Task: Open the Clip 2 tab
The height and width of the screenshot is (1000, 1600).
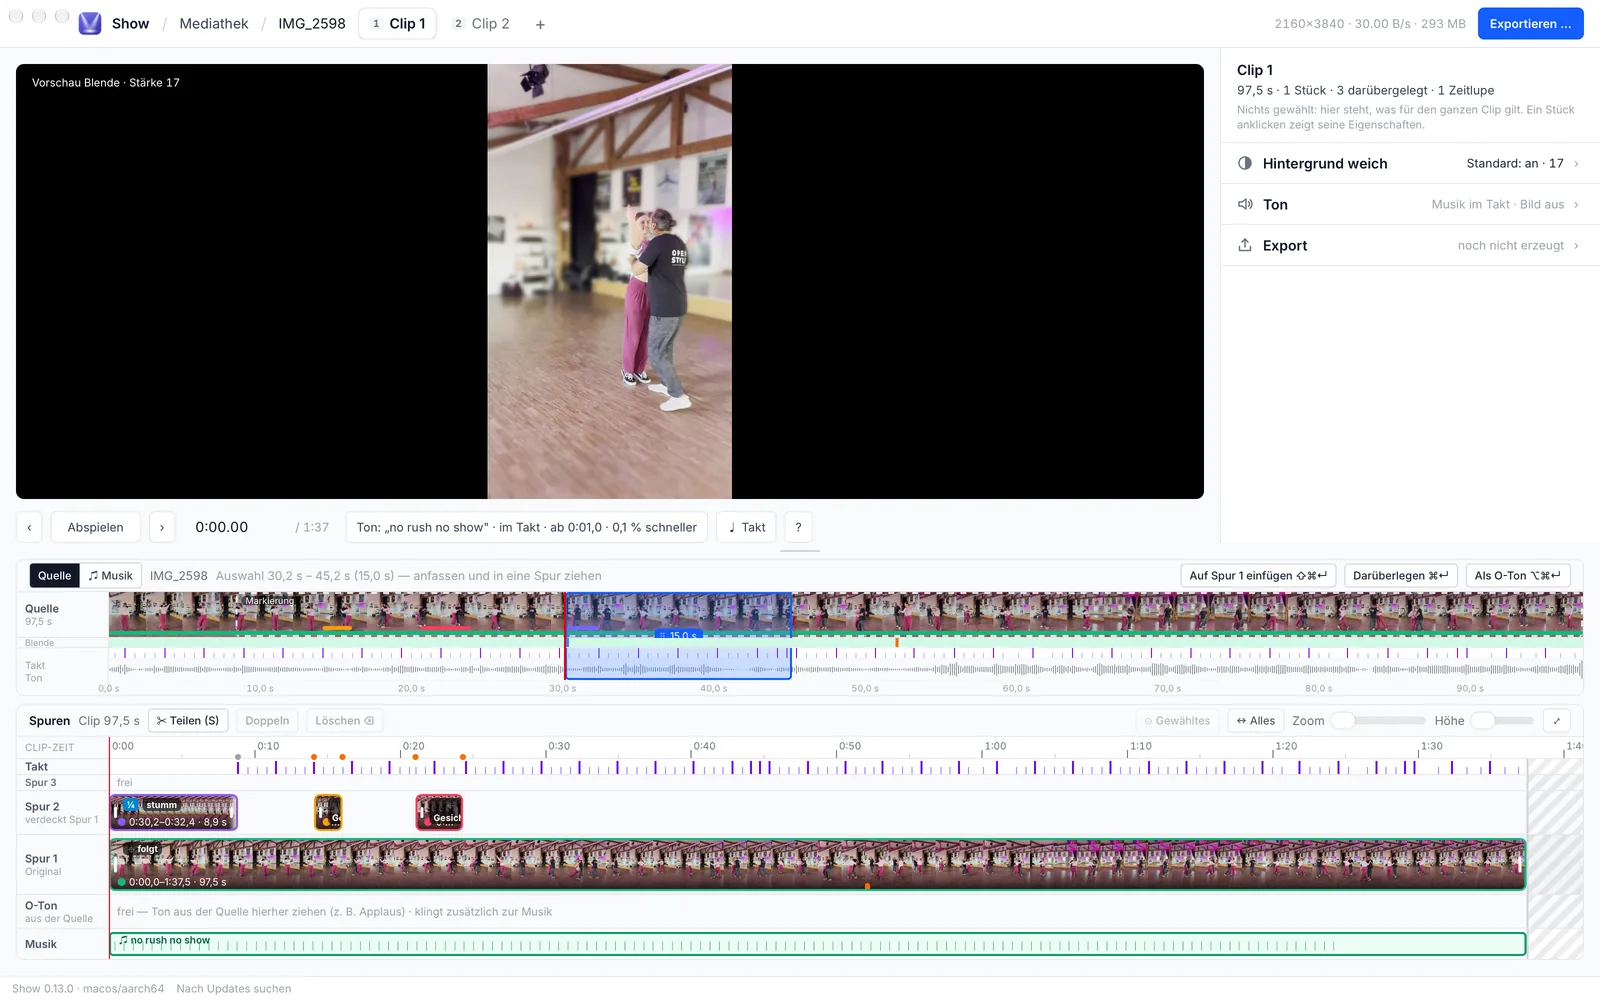Action: 481,23
